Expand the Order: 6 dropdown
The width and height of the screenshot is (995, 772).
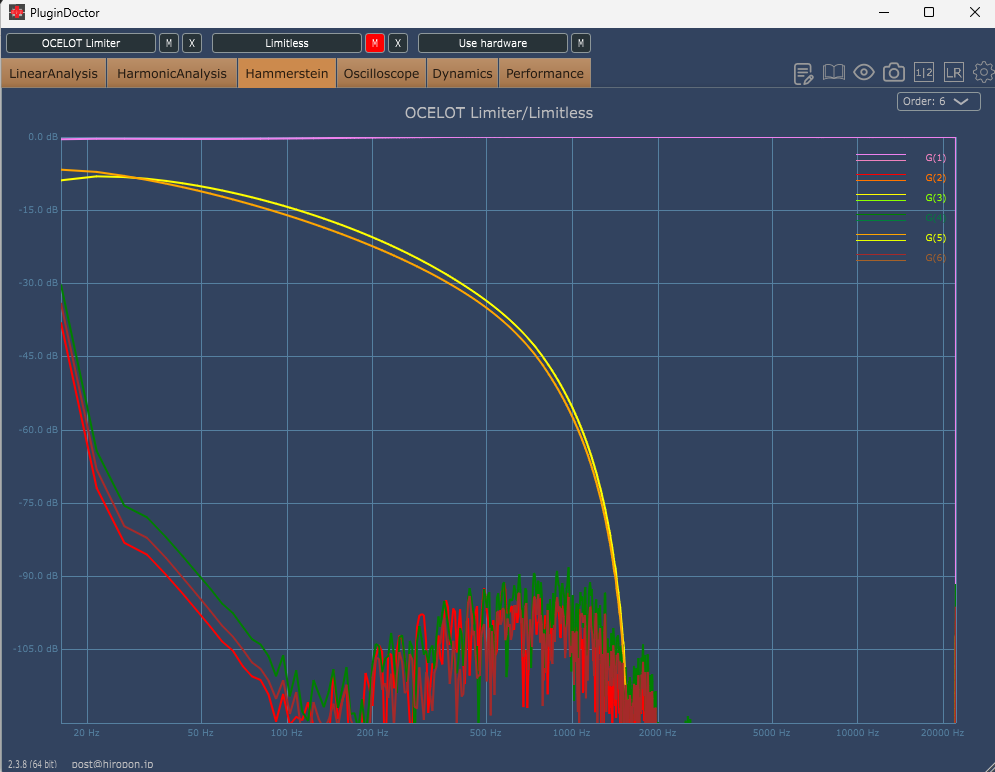939,101
